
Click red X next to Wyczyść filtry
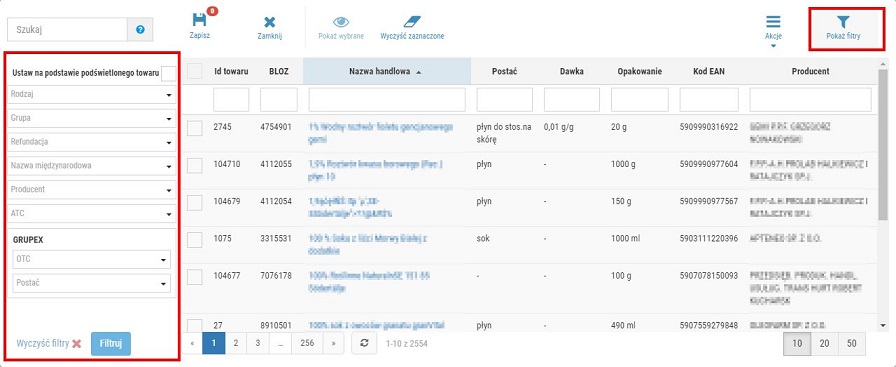tap(77, 344)
